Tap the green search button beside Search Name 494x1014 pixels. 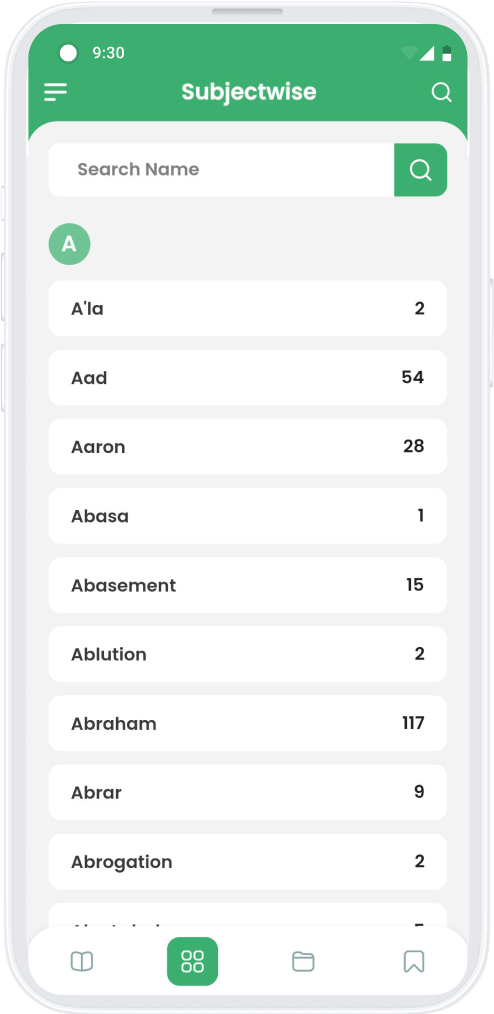[x=420, y=169]
